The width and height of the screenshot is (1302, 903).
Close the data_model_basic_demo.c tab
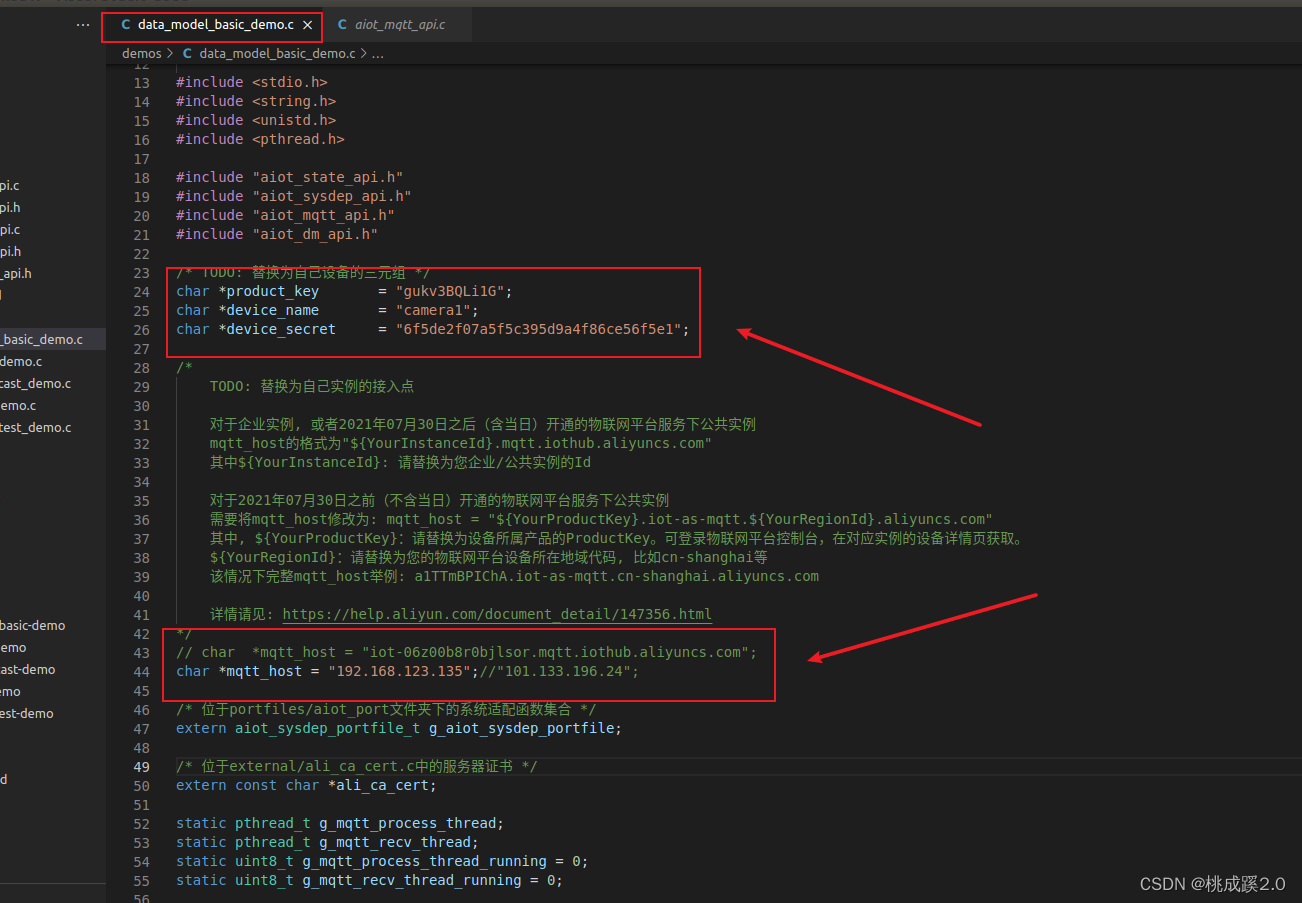(x=307, y=25)
